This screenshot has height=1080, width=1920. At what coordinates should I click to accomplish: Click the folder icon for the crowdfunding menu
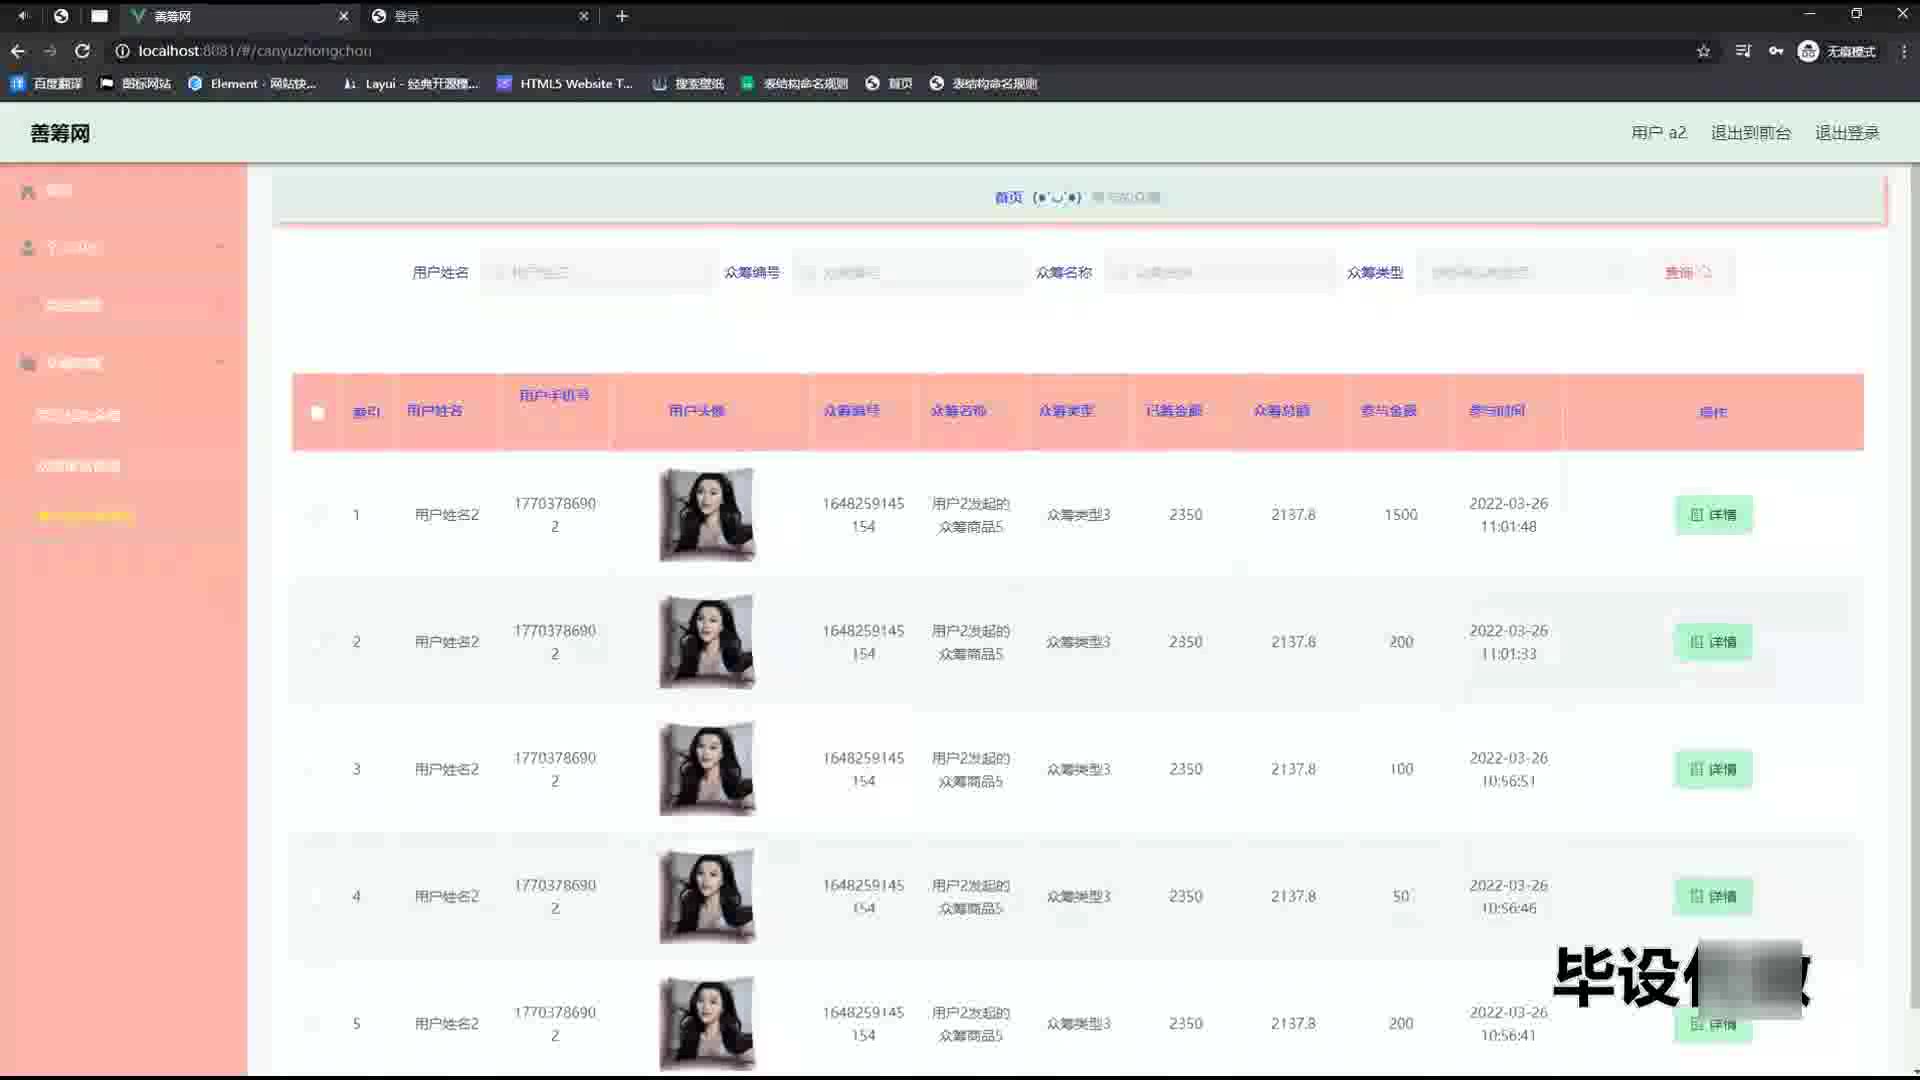click(28, 363)
